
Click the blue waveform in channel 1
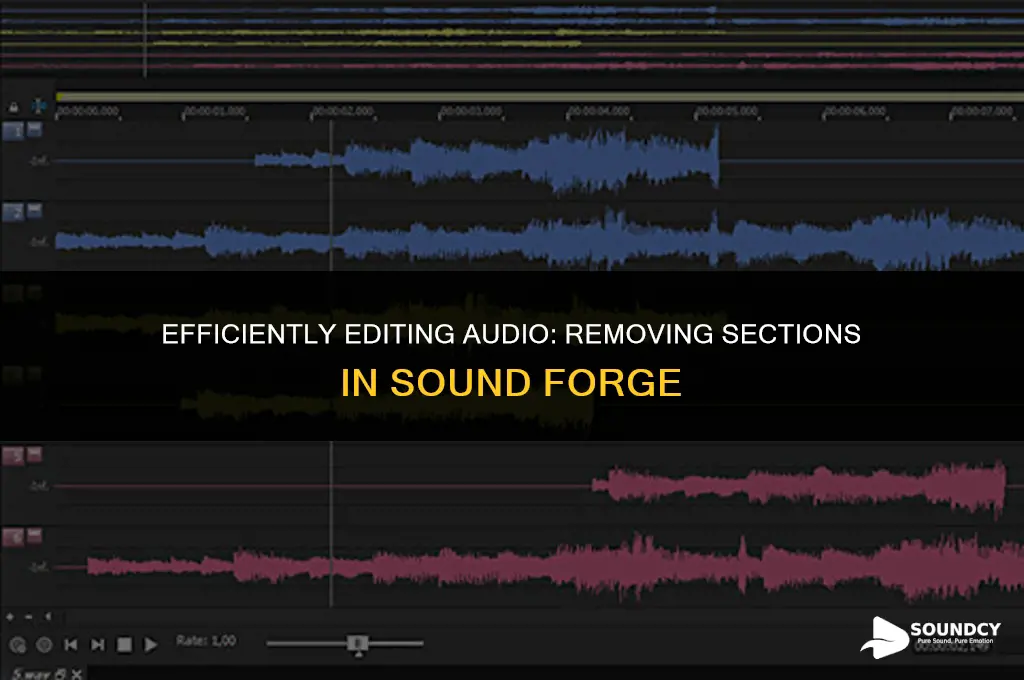click(487, 160)
